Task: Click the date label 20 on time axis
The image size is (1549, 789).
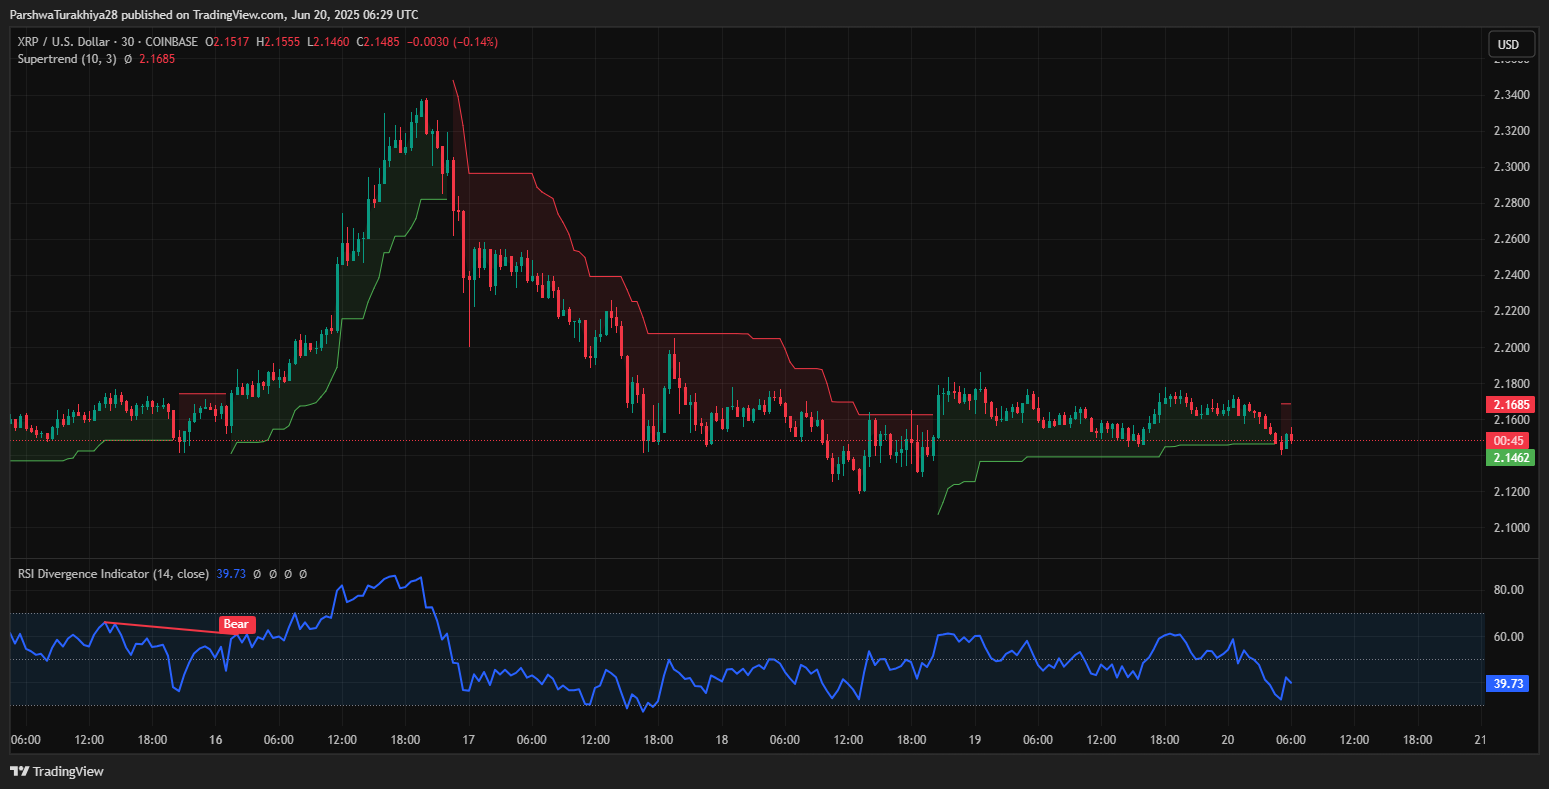Action: (x=1228, y=740)
